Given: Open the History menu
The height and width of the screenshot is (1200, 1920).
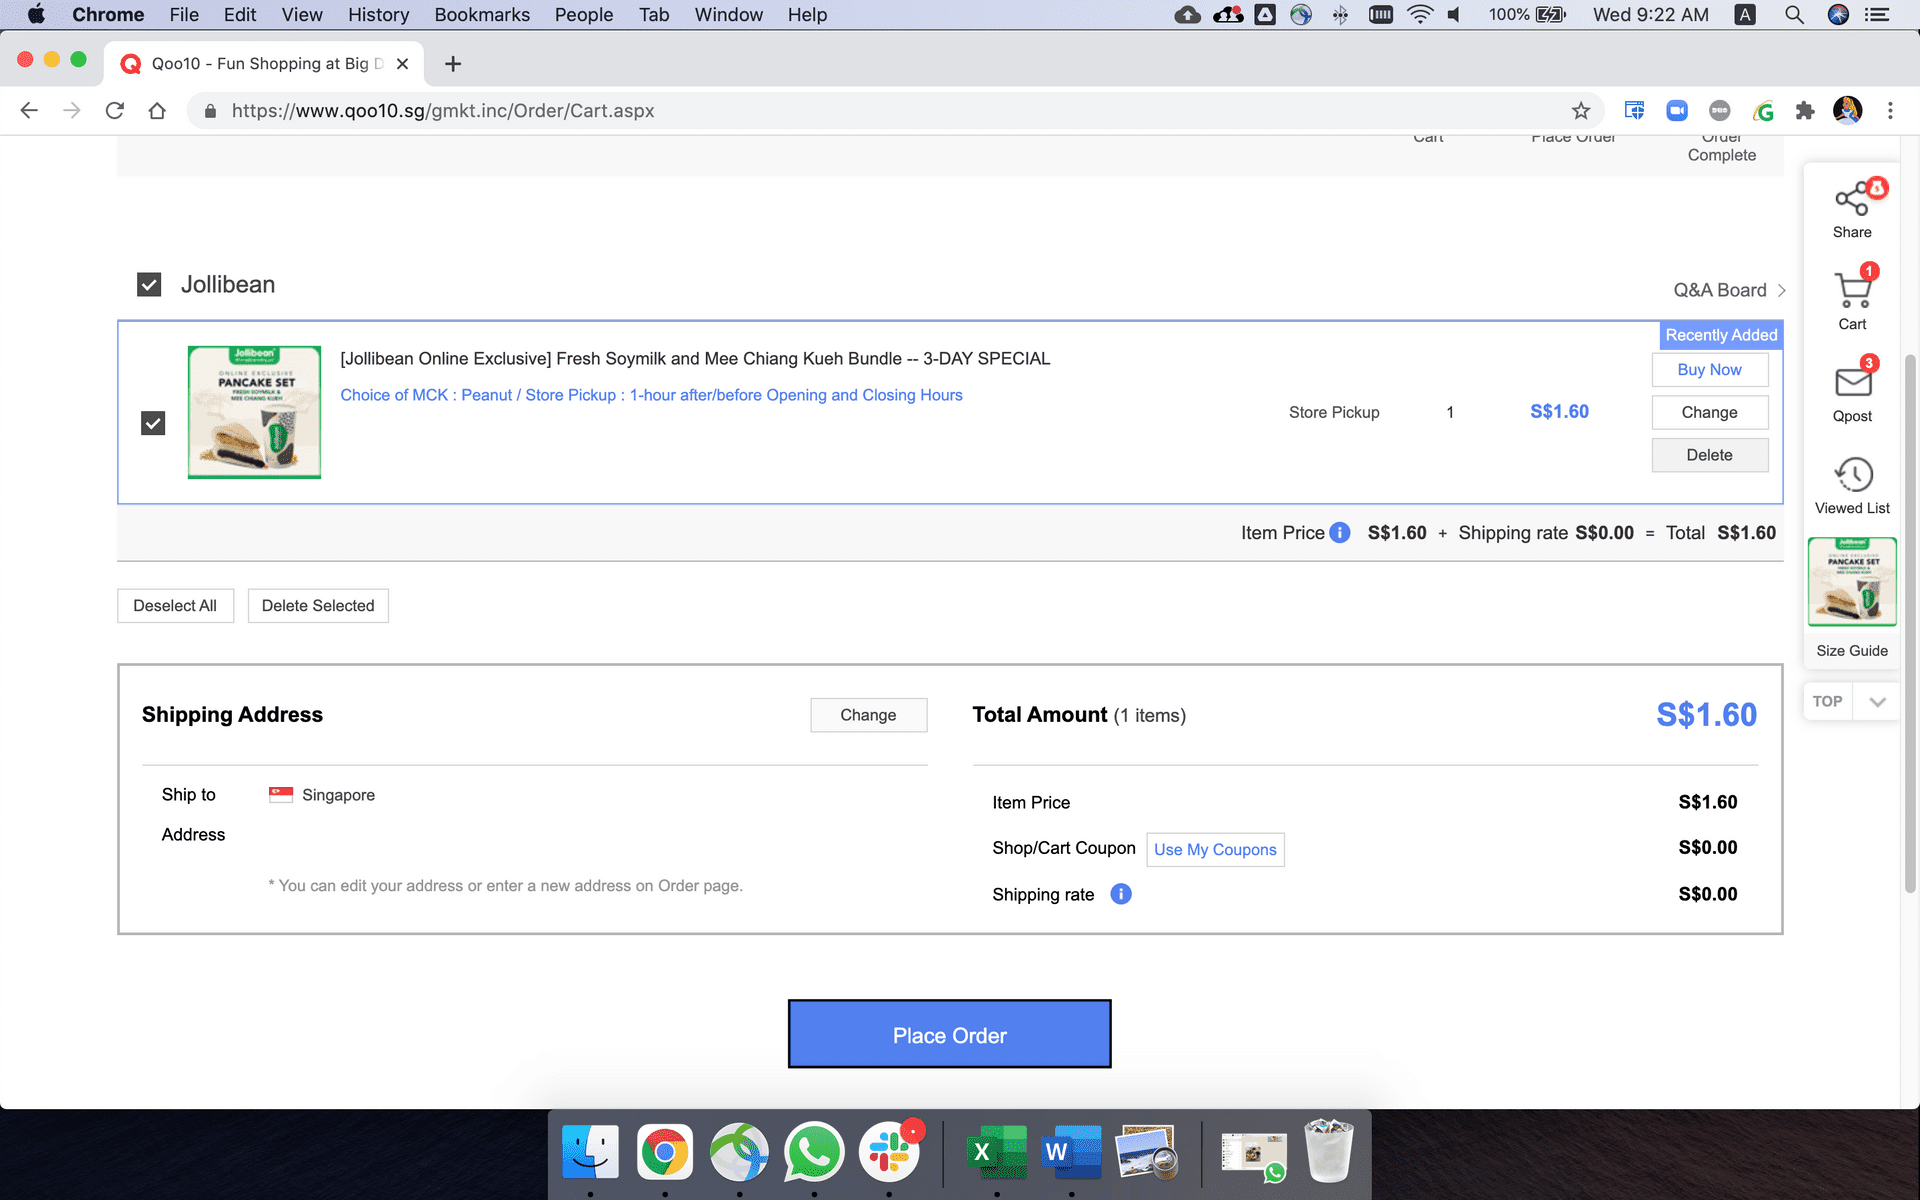Looking at the screenshot, I should pyautogui.click(x=378, y=15).
